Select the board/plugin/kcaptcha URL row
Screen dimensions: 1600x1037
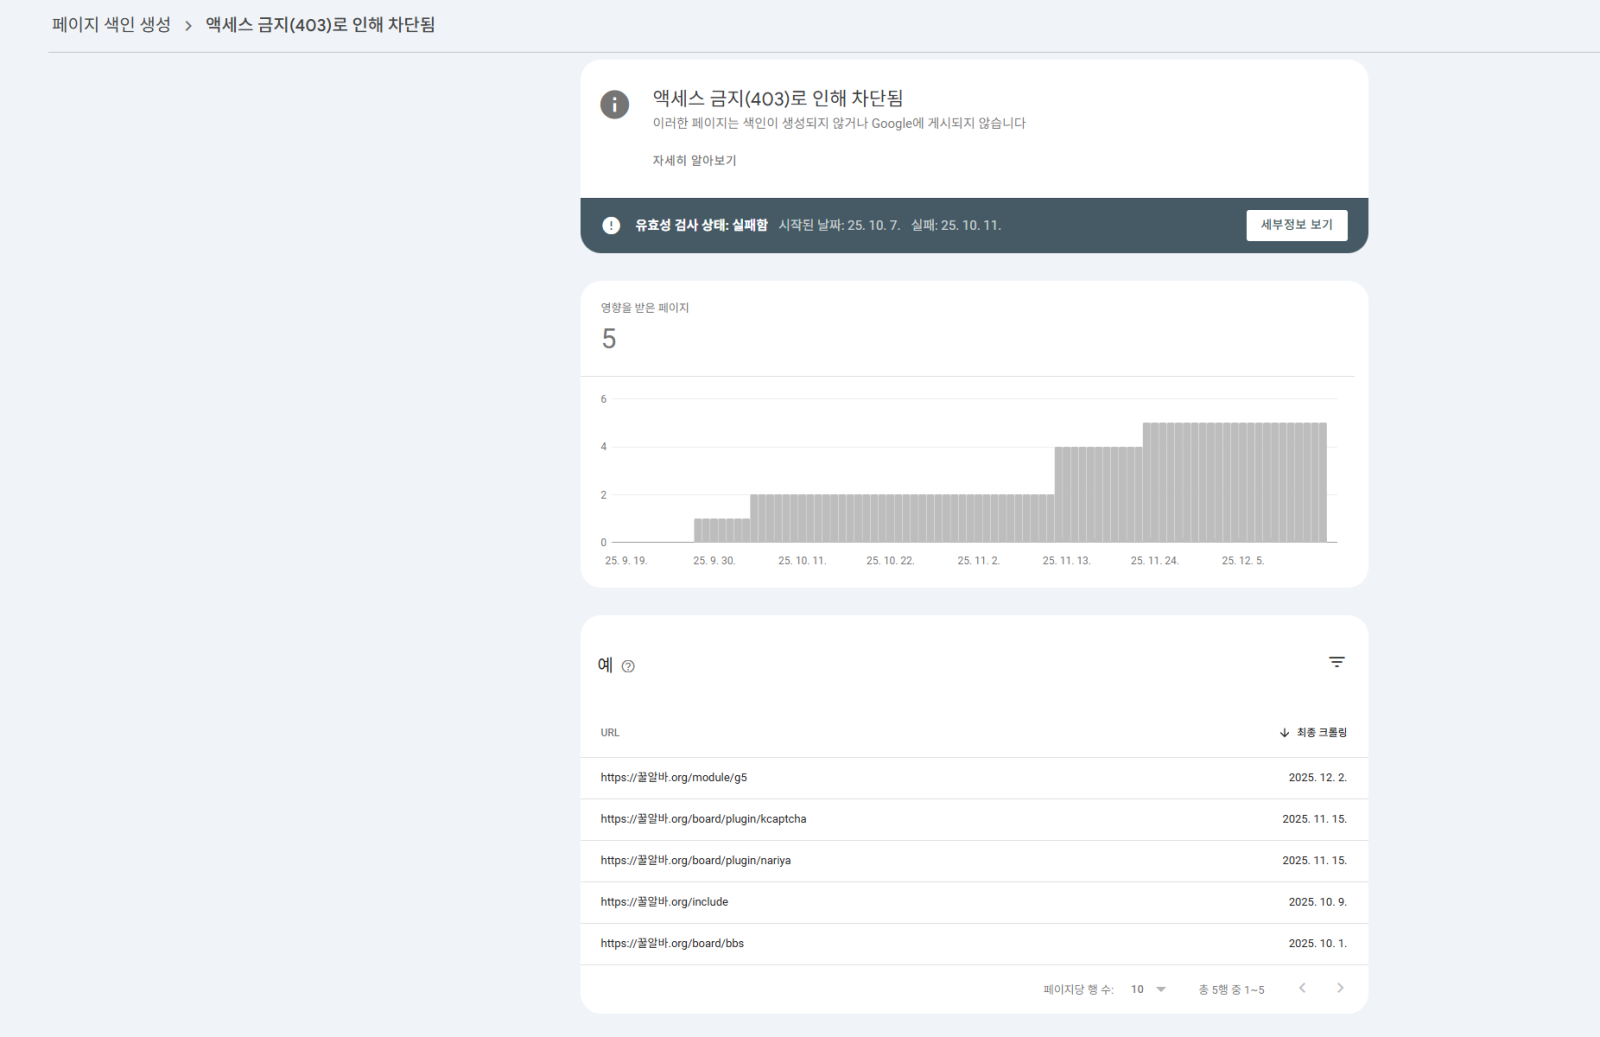(x=703, y=819)
